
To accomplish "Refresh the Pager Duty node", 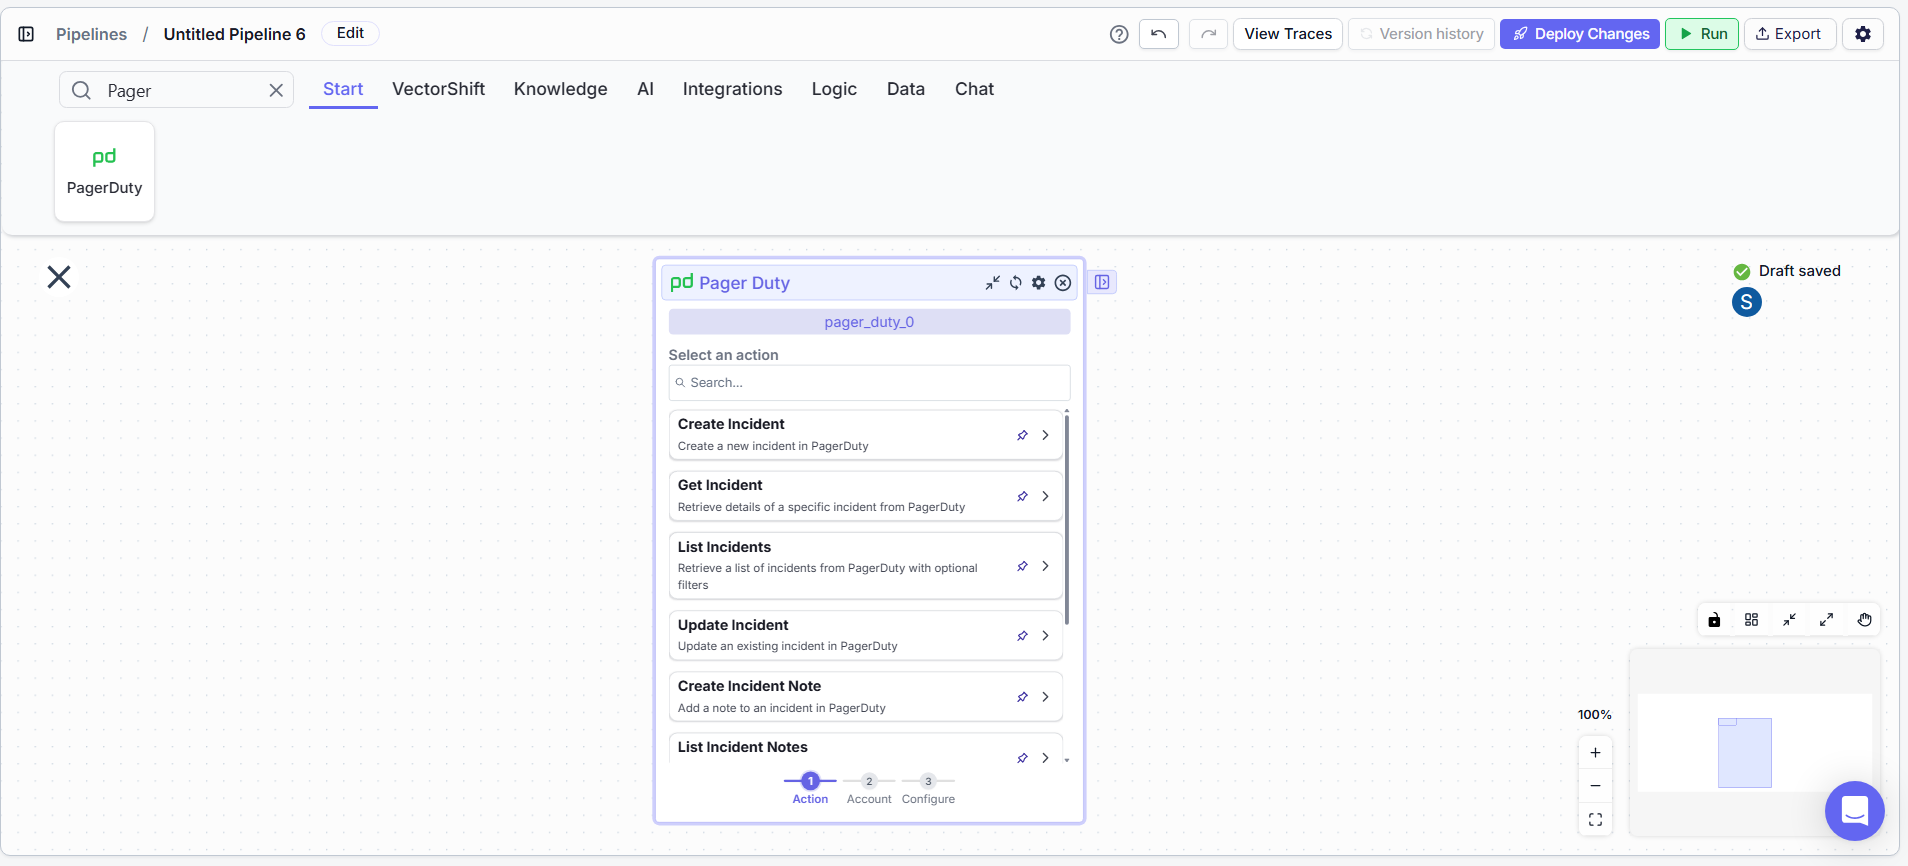I will click(1016, 283).
